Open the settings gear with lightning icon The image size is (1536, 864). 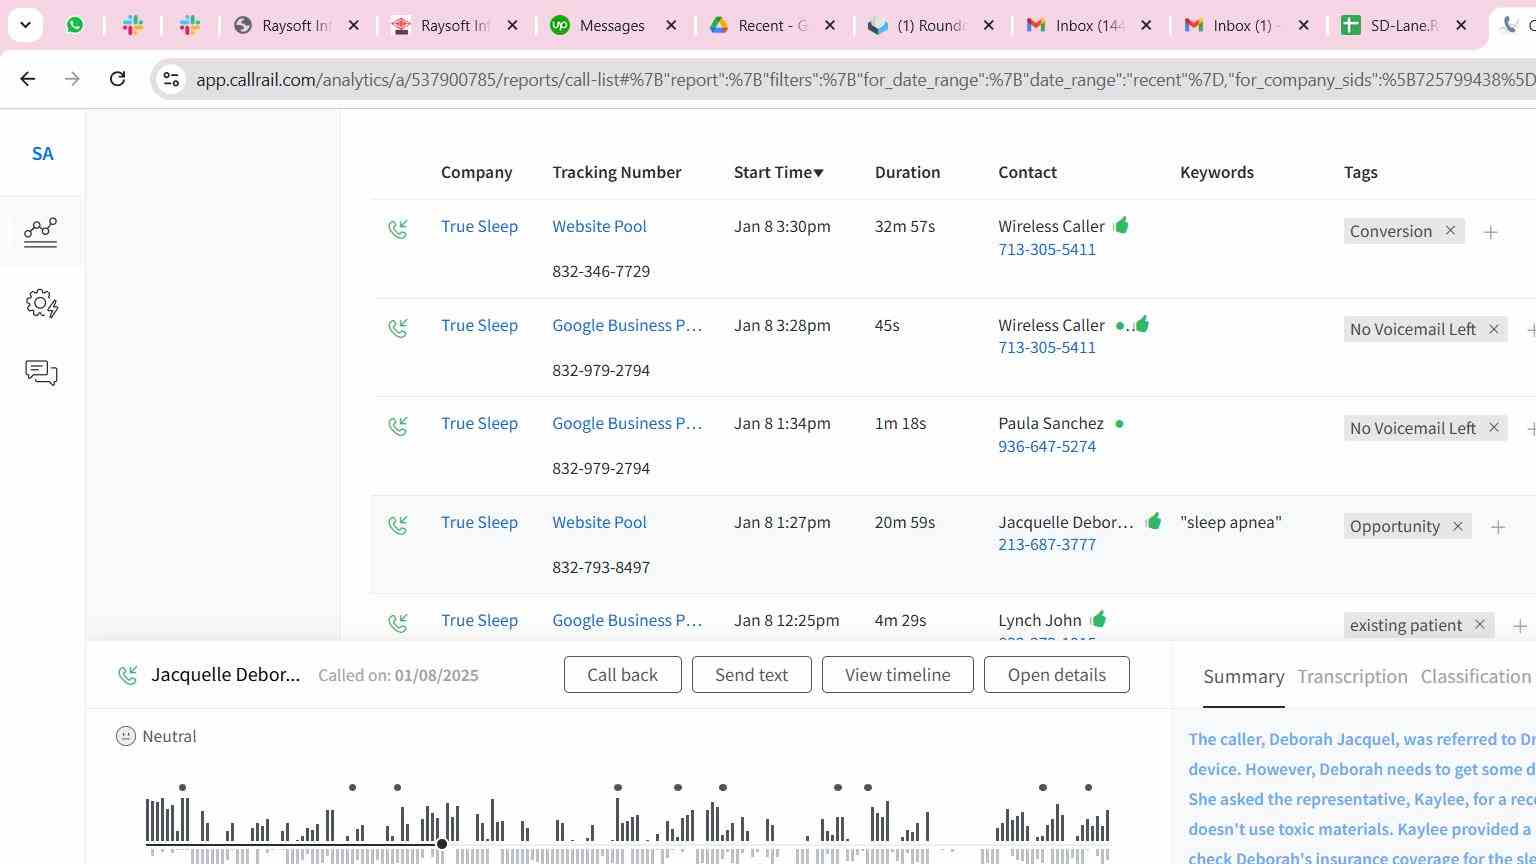(42, 304)
